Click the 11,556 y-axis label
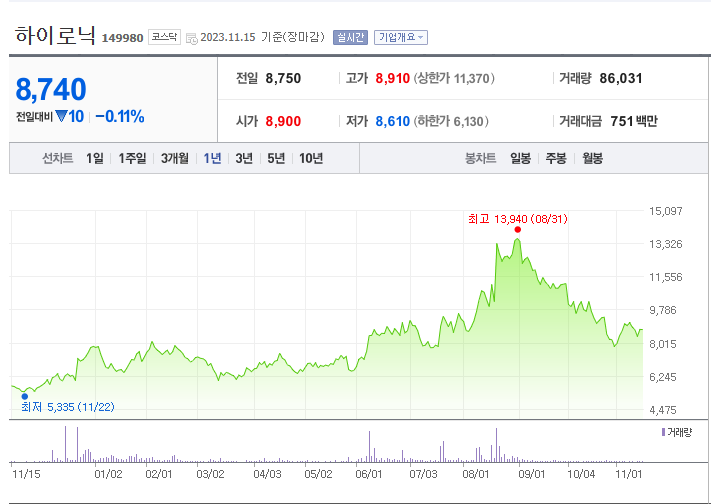 click(x=666, y=277)
